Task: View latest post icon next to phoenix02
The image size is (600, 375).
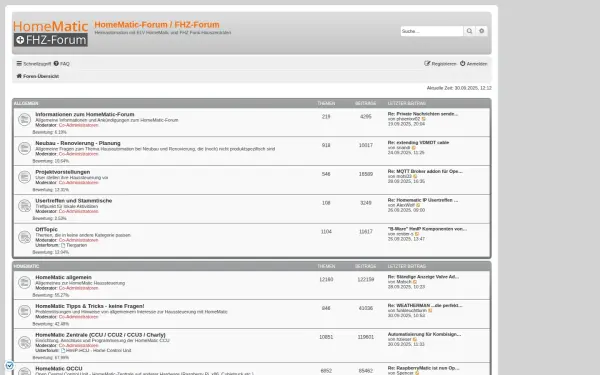Action: coord(423,119)
